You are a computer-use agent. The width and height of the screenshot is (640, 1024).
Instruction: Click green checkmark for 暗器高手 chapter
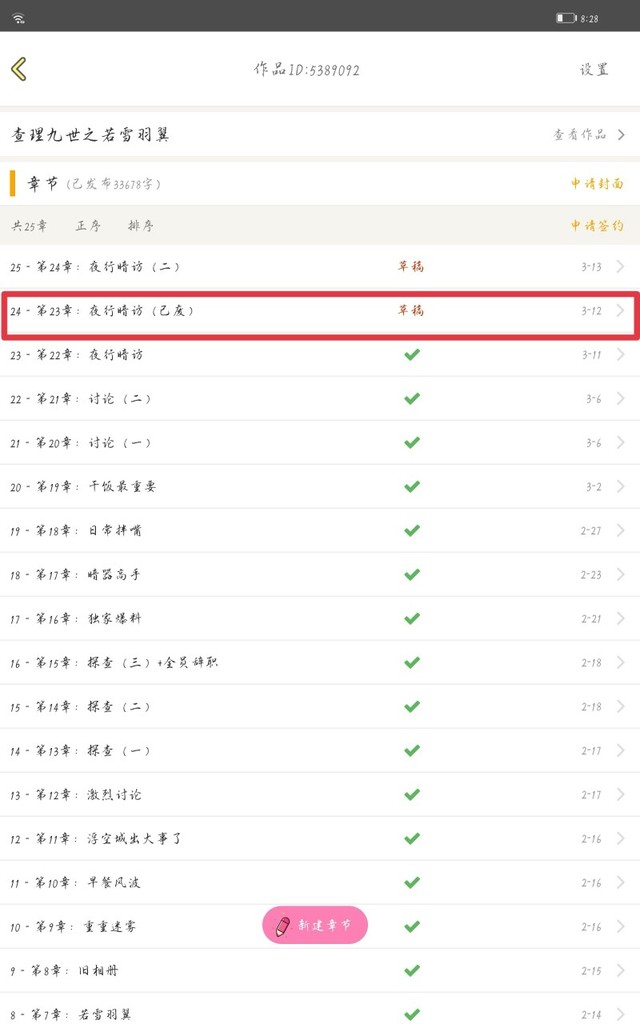tap(411, 574)
